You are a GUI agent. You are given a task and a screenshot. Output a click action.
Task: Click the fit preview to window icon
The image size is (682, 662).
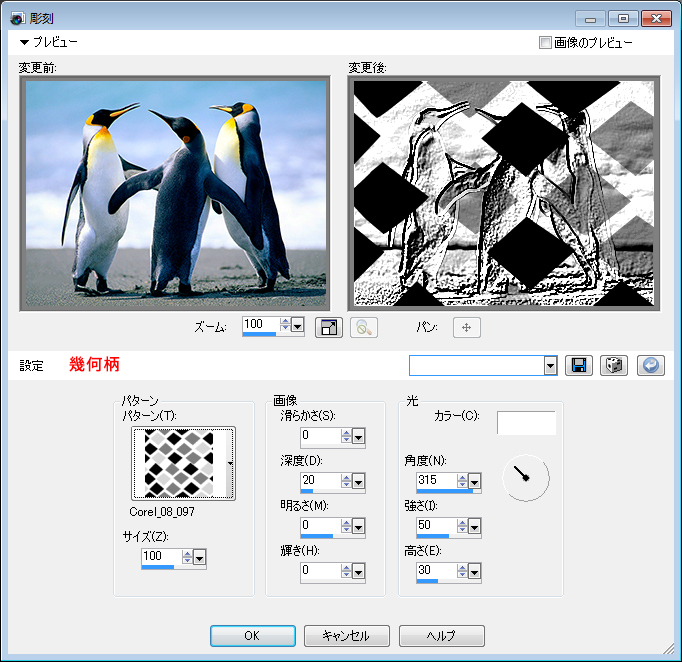328,327
